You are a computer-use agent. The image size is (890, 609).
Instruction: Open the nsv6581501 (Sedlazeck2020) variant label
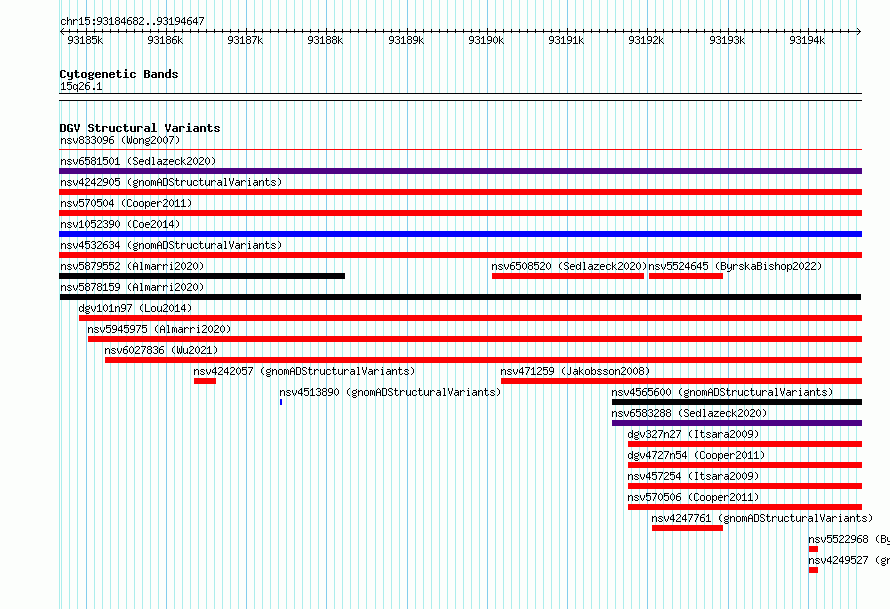[138, 161]
